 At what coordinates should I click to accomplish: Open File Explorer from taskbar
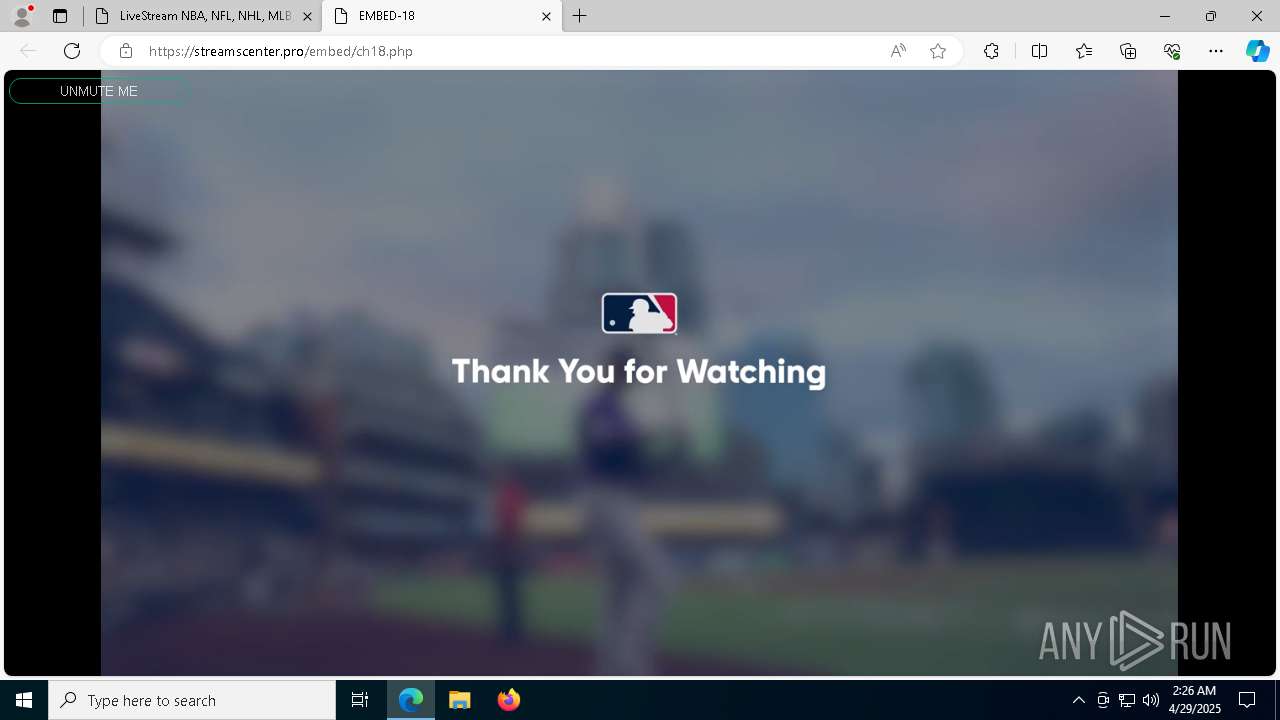(x=460, y=700)
